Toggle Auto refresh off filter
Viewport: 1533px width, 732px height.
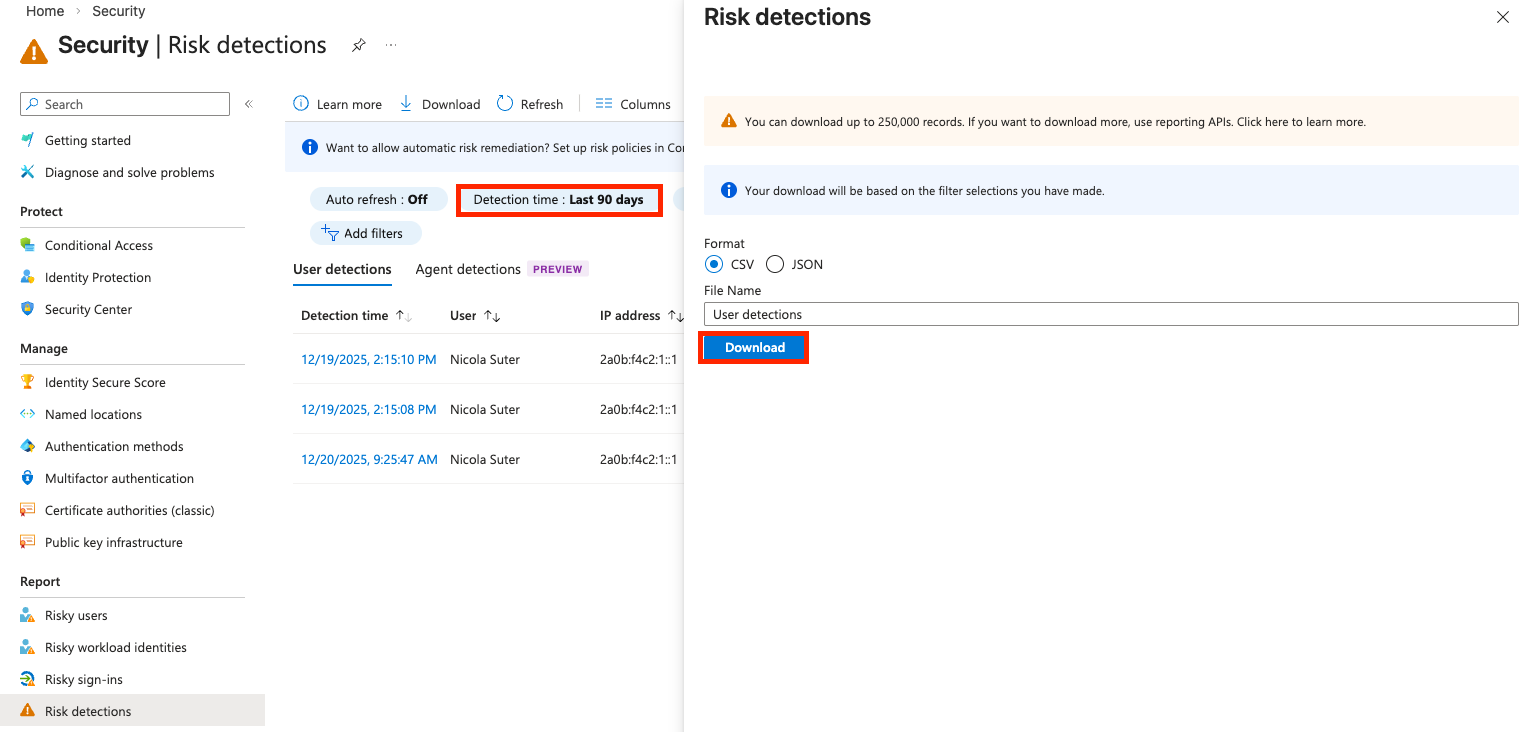[x=378, y=199]
